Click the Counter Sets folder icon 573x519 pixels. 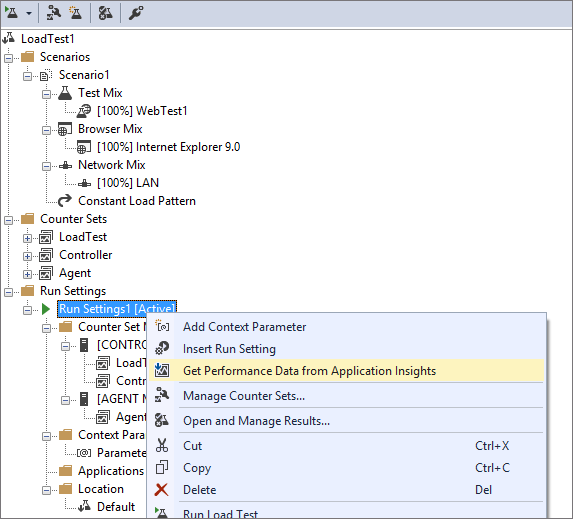(x=28, y=219)
